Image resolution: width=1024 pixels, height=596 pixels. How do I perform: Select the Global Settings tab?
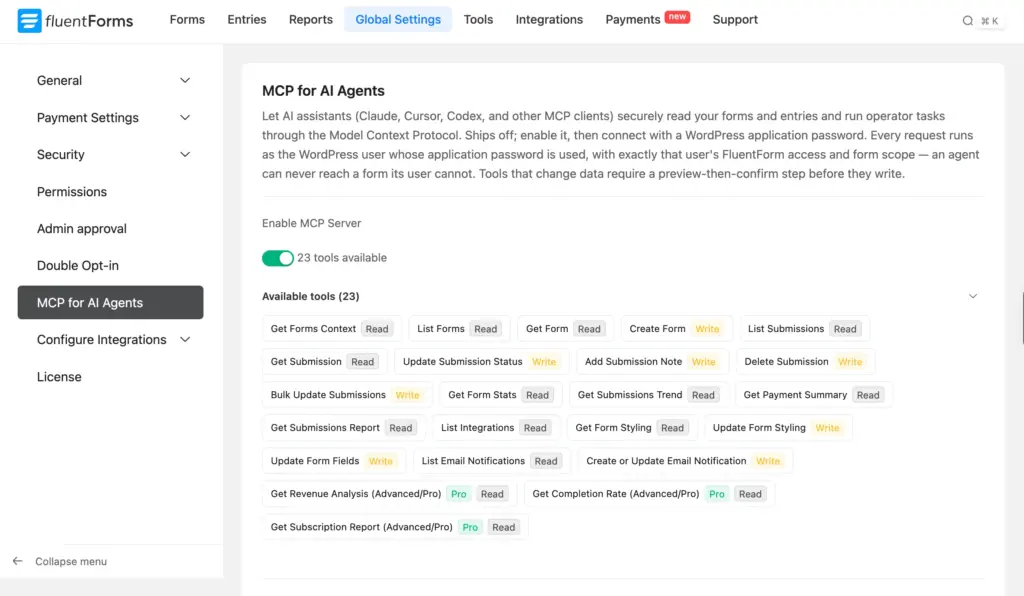point(398,20)
